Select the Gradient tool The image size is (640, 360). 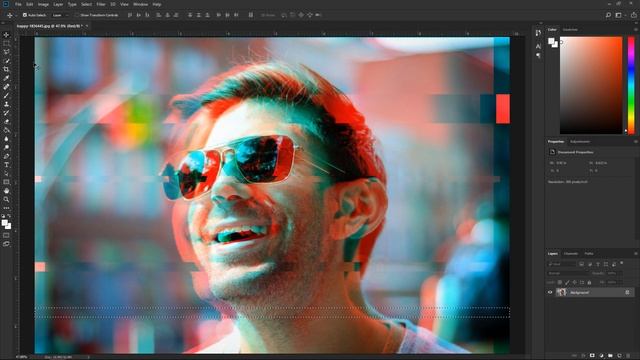(6, 130)
